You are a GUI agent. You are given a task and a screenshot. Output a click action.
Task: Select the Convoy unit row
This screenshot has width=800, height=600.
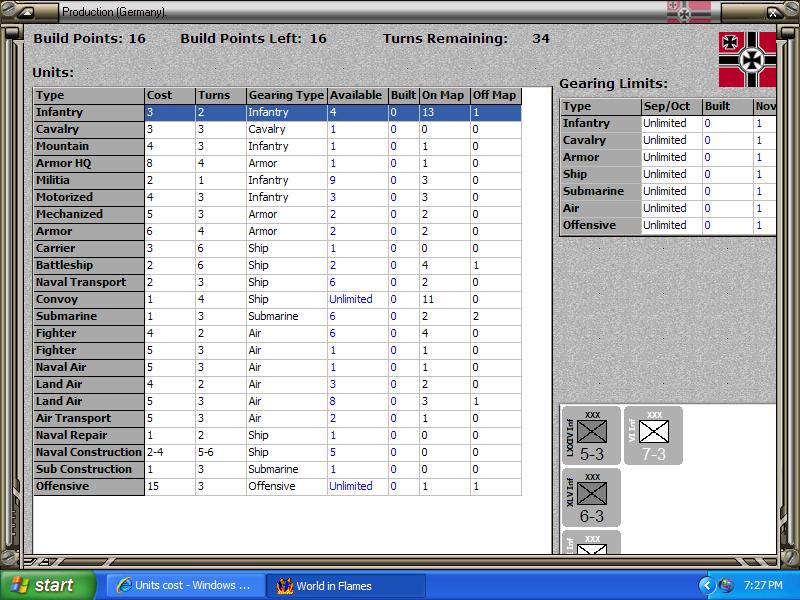278,299
